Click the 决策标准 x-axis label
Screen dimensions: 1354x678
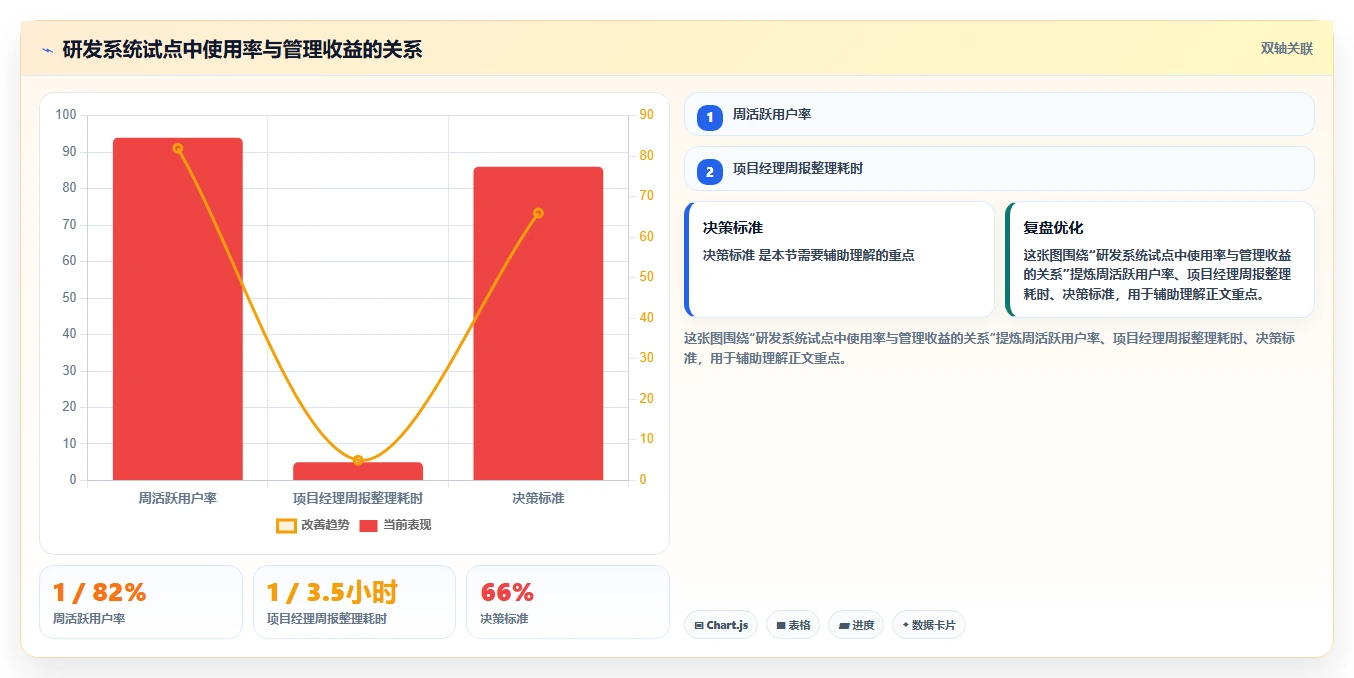(x=538, y=497)
